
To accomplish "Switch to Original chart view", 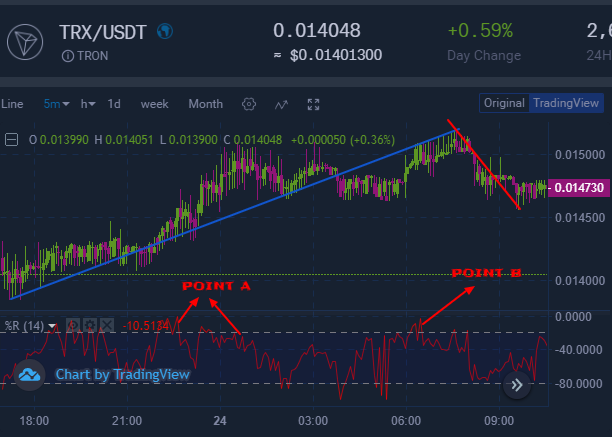I will pos(504,103).
